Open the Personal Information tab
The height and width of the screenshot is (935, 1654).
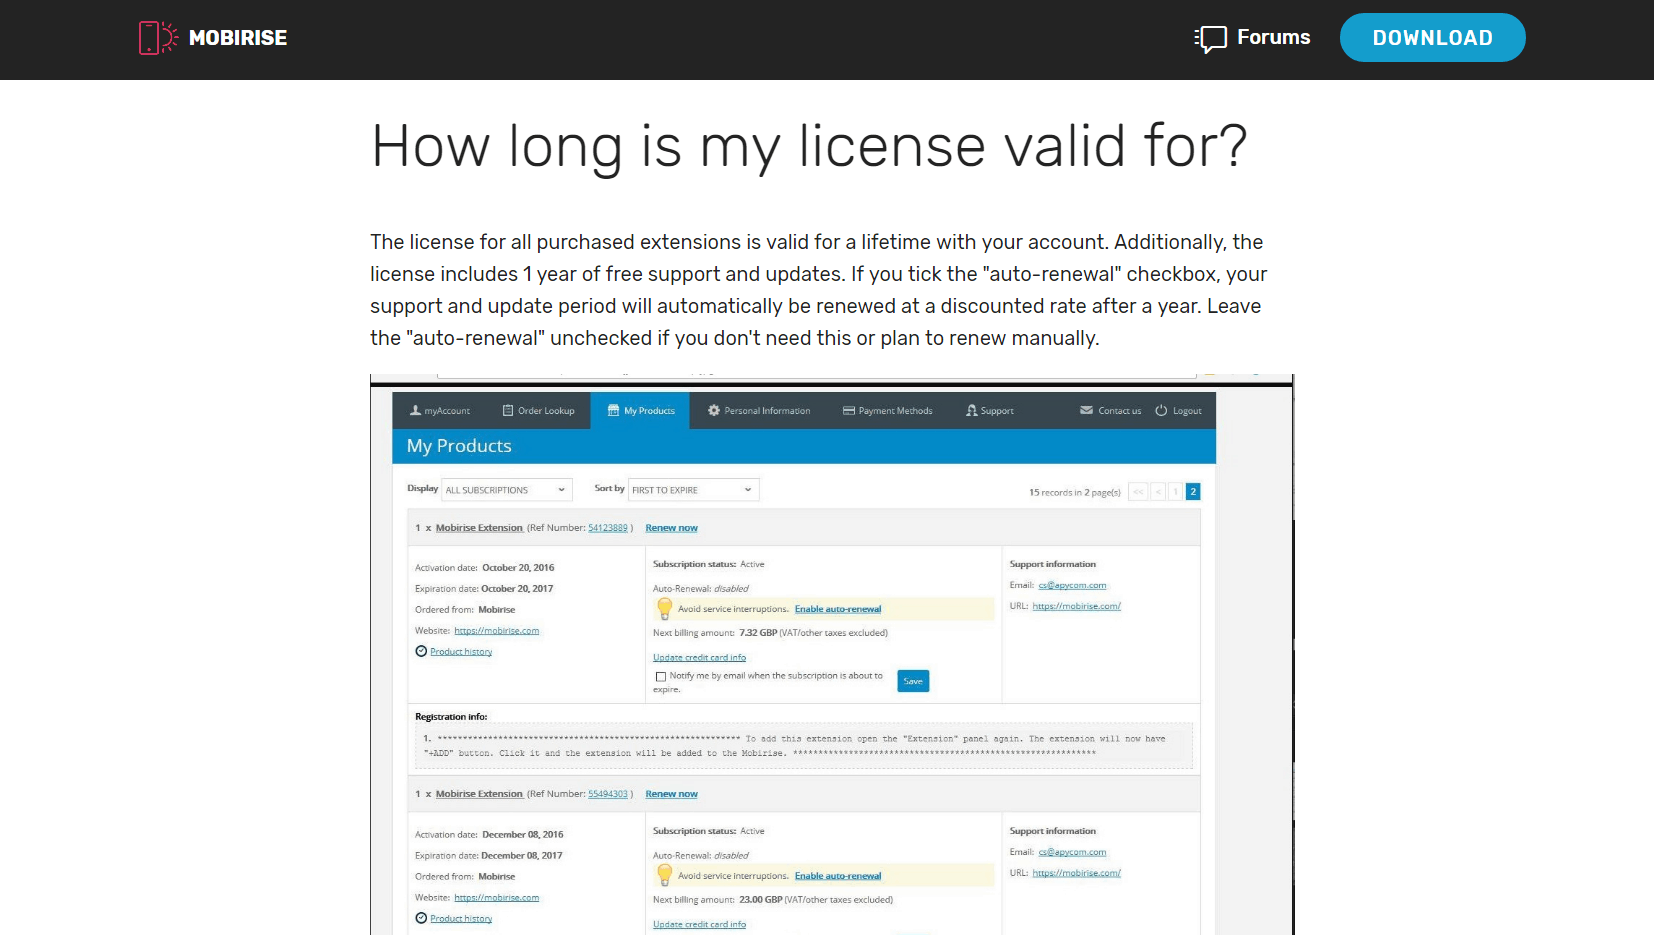(759, 411)
